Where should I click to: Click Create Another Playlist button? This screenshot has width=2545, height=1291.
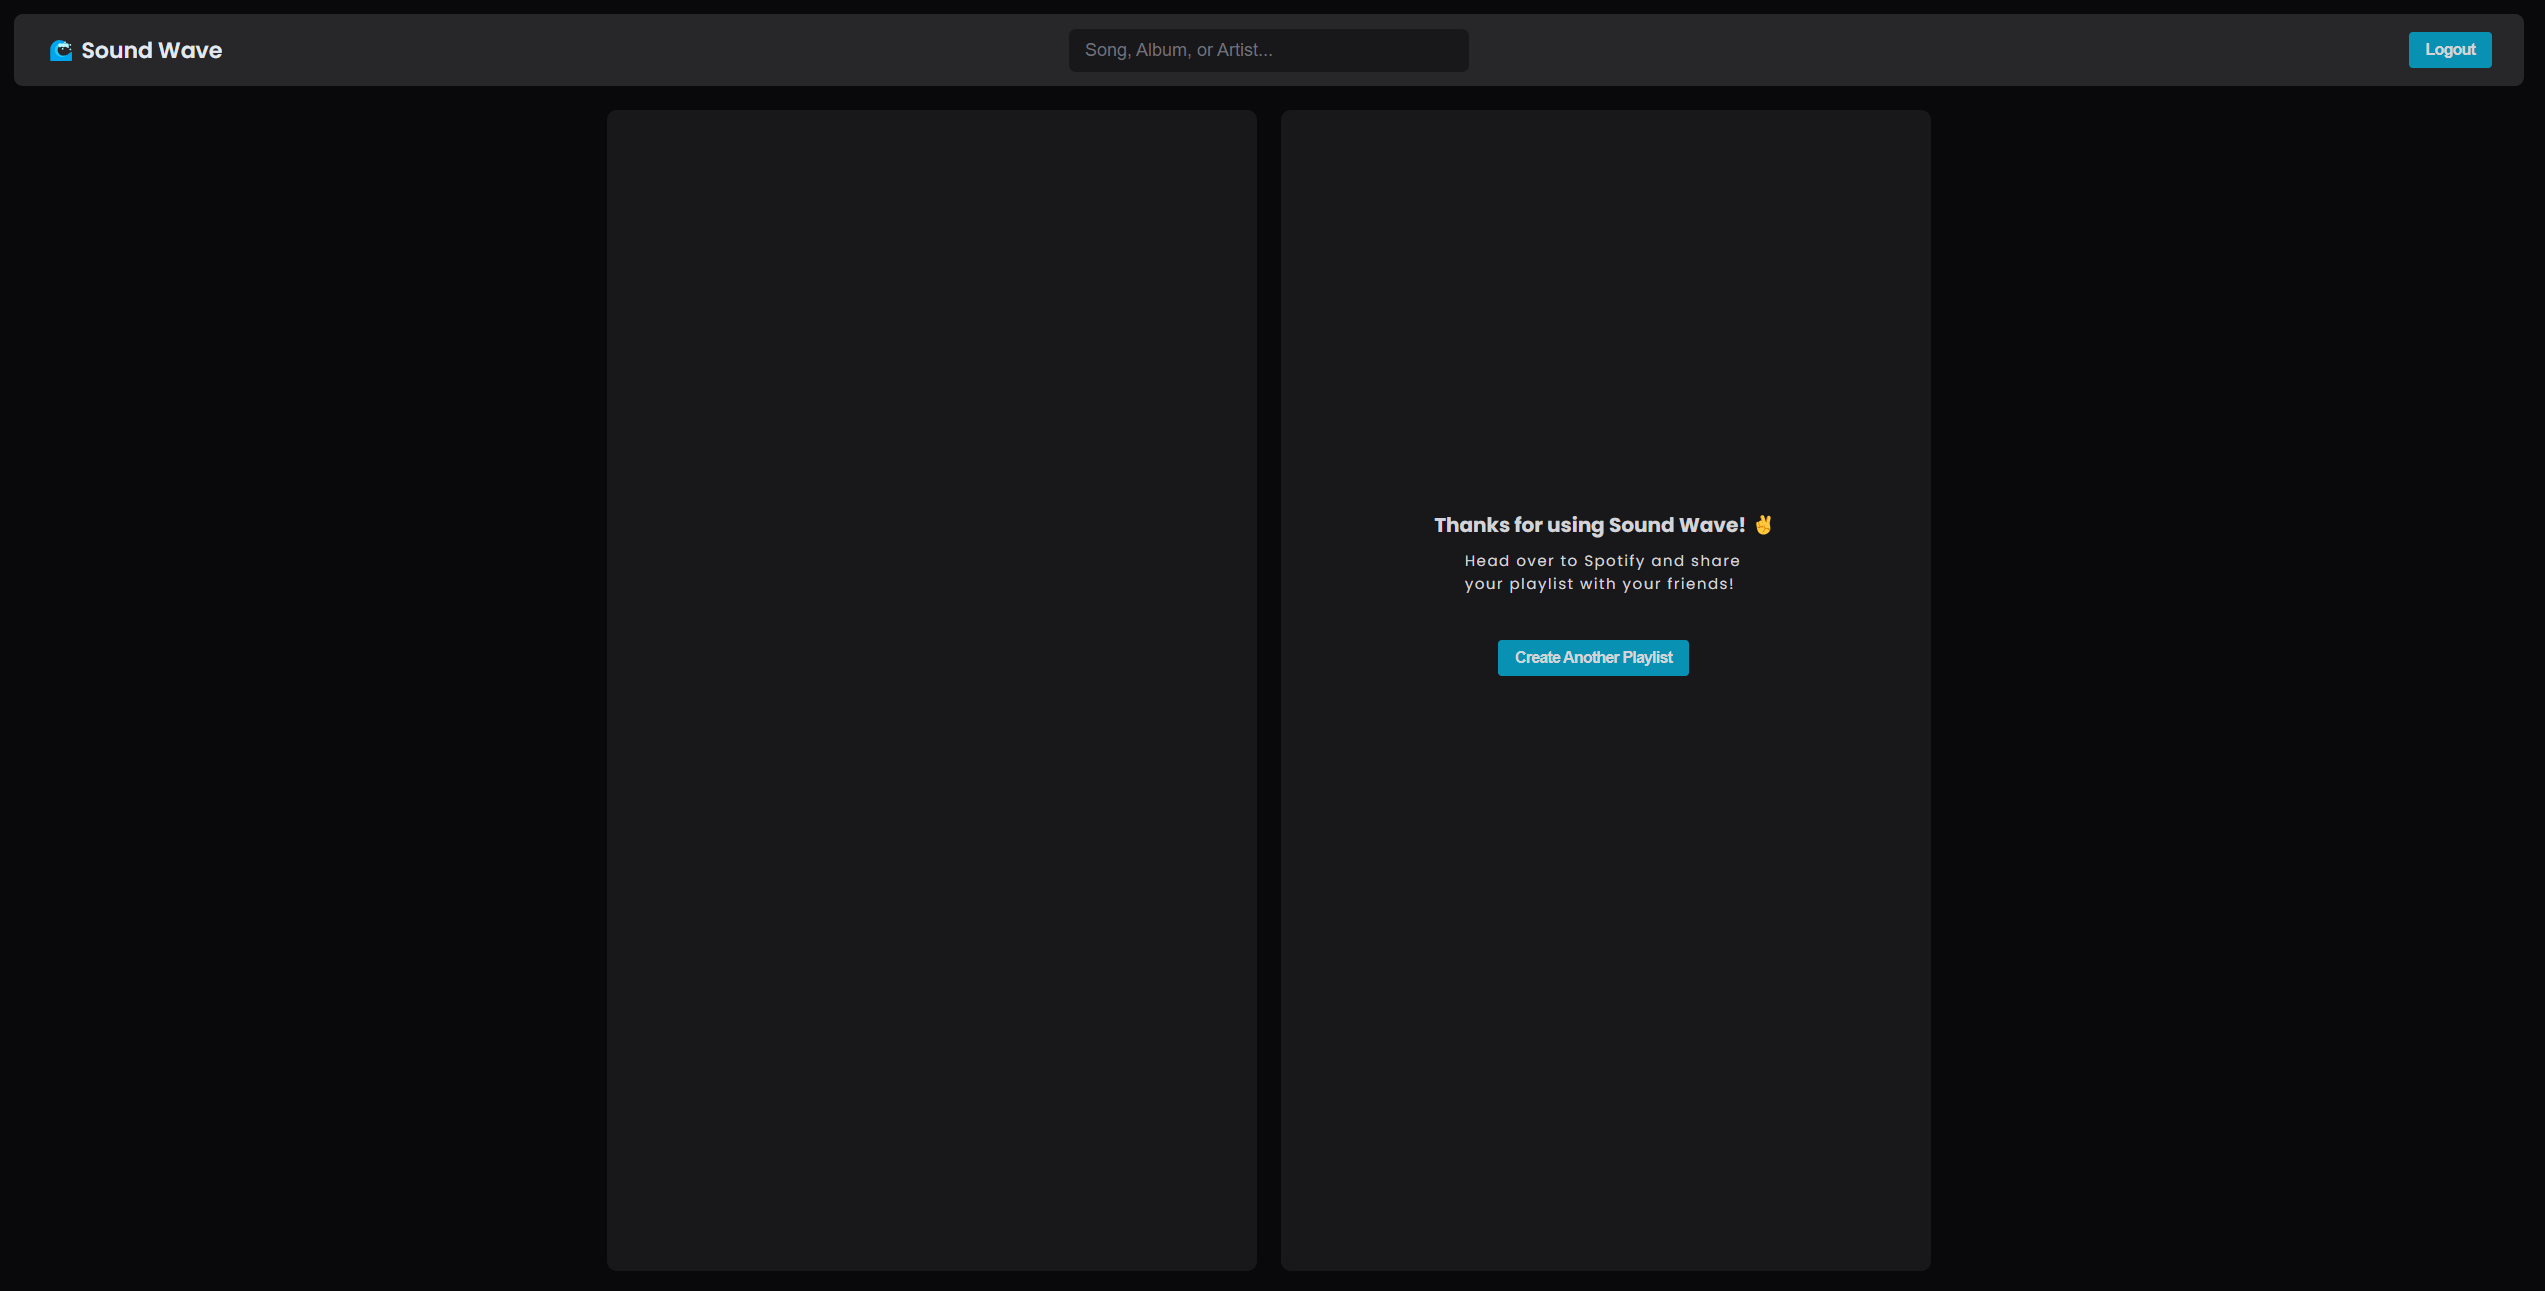click(x=1593, y=658)
